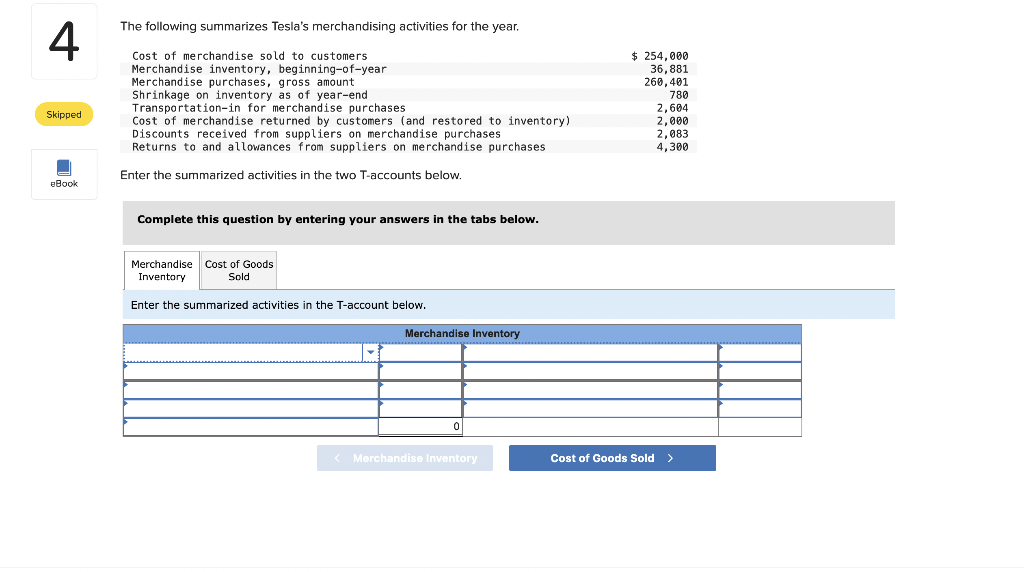
Task: Select the fourth row right description cell
Action: coord(590,409)
